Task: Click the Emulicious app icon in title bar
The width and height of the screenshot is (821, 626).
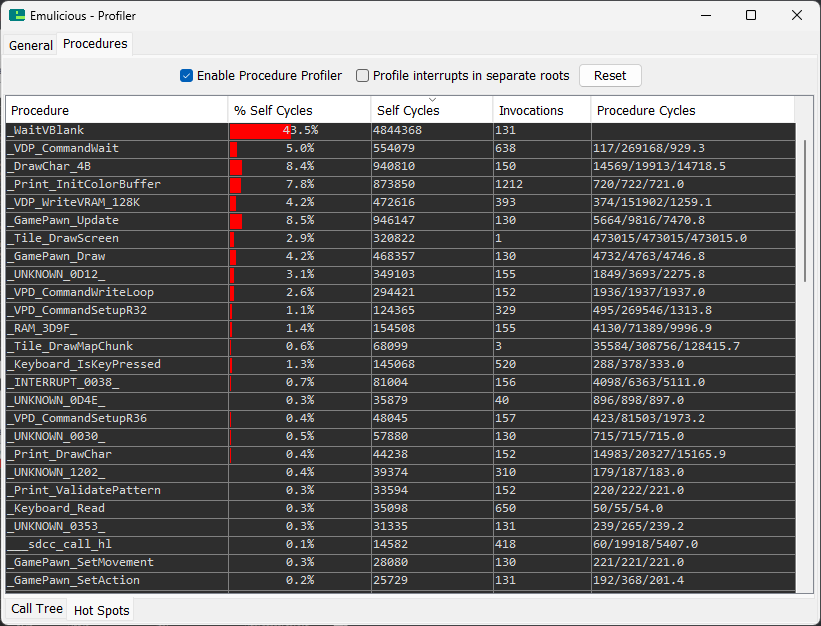Action: [17, 15]
